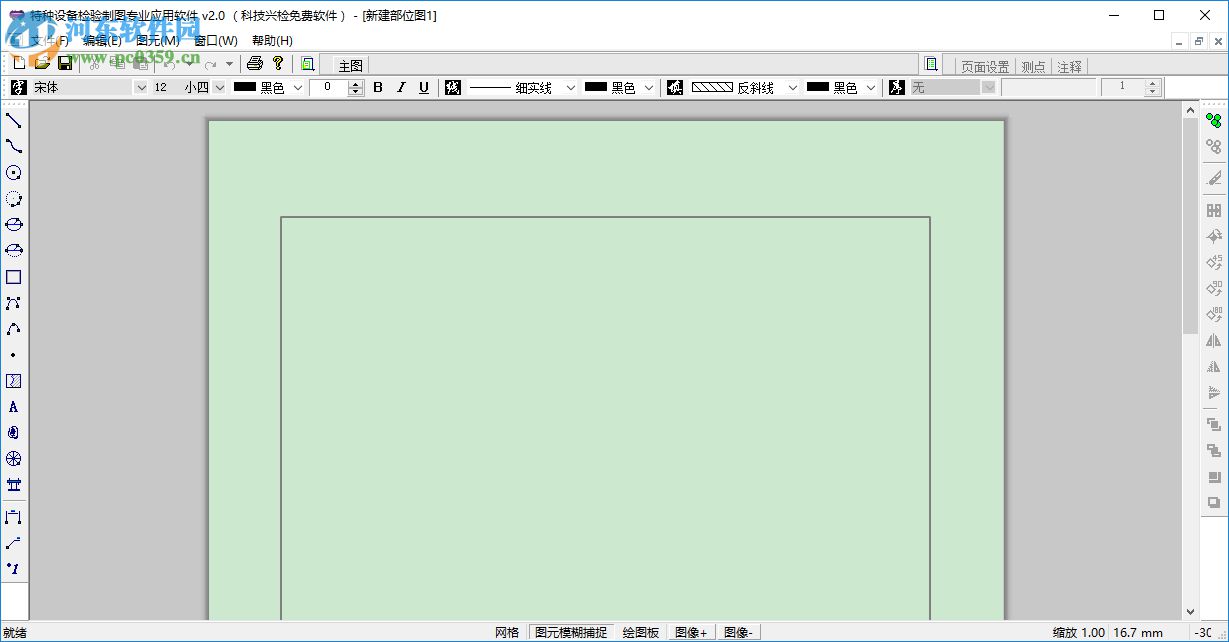Click the font settings character icon
The height and width of the screenshot is (642, 1229).
coord(17,87)
